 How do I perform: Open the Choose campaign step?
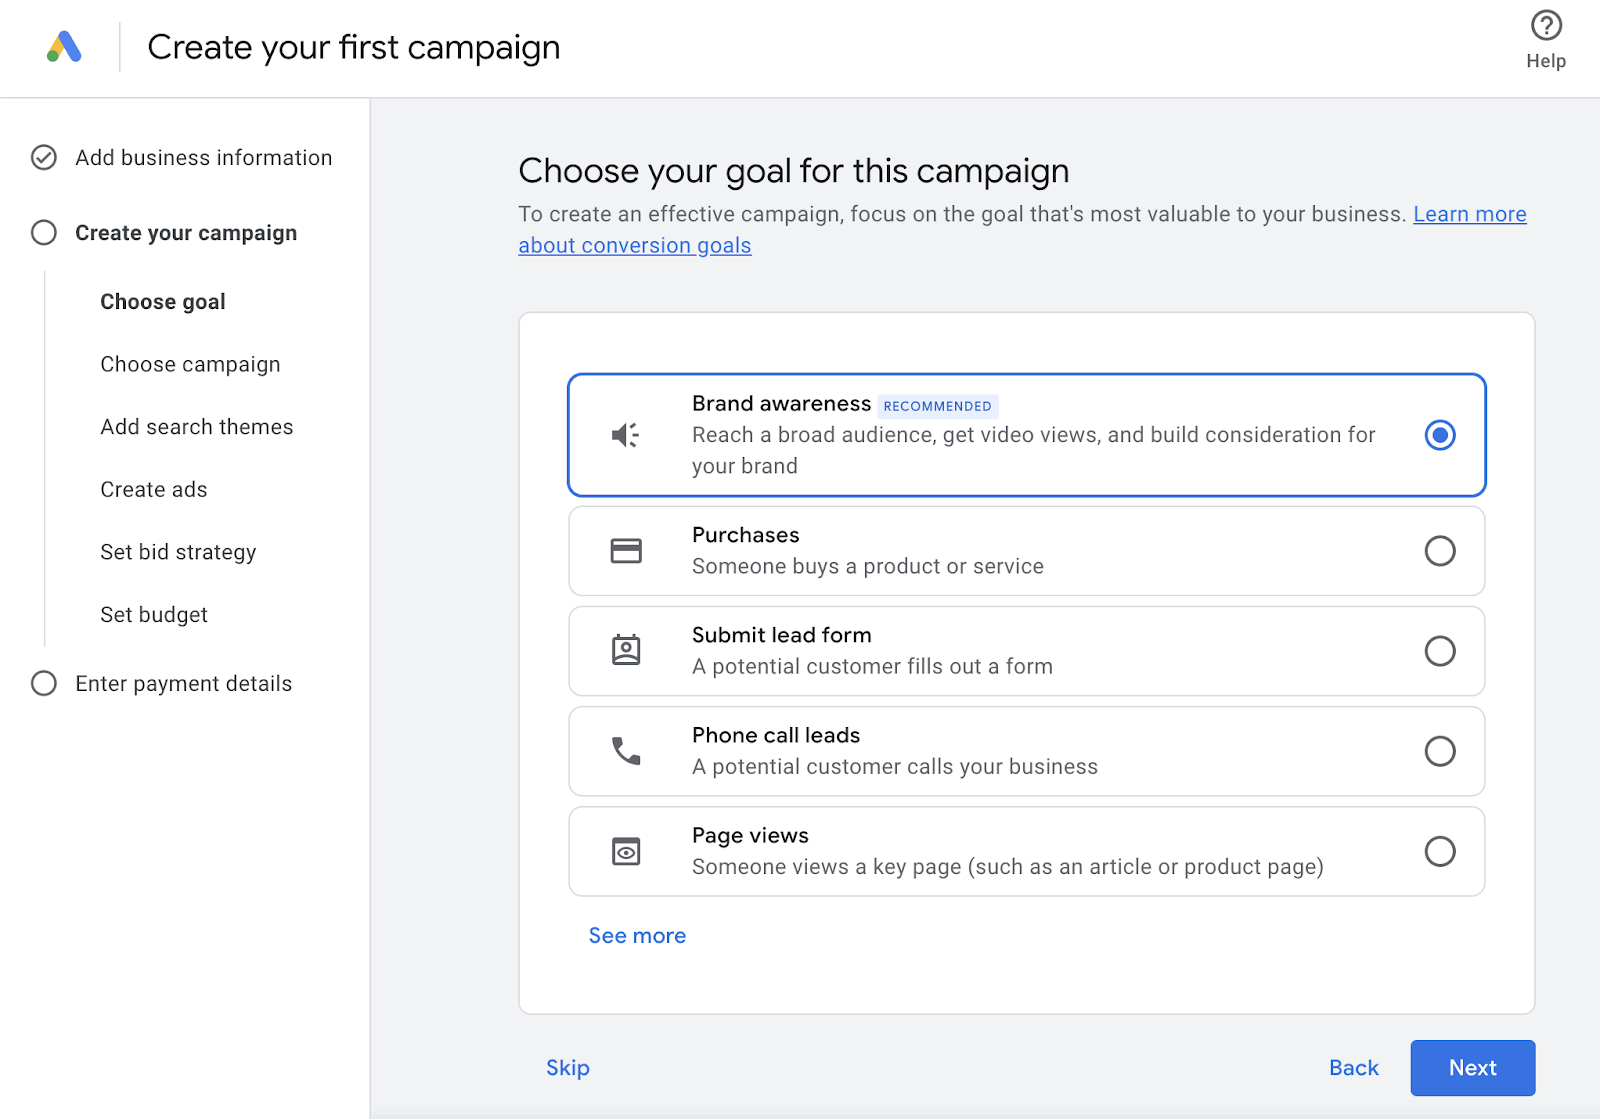click(190, 364)
